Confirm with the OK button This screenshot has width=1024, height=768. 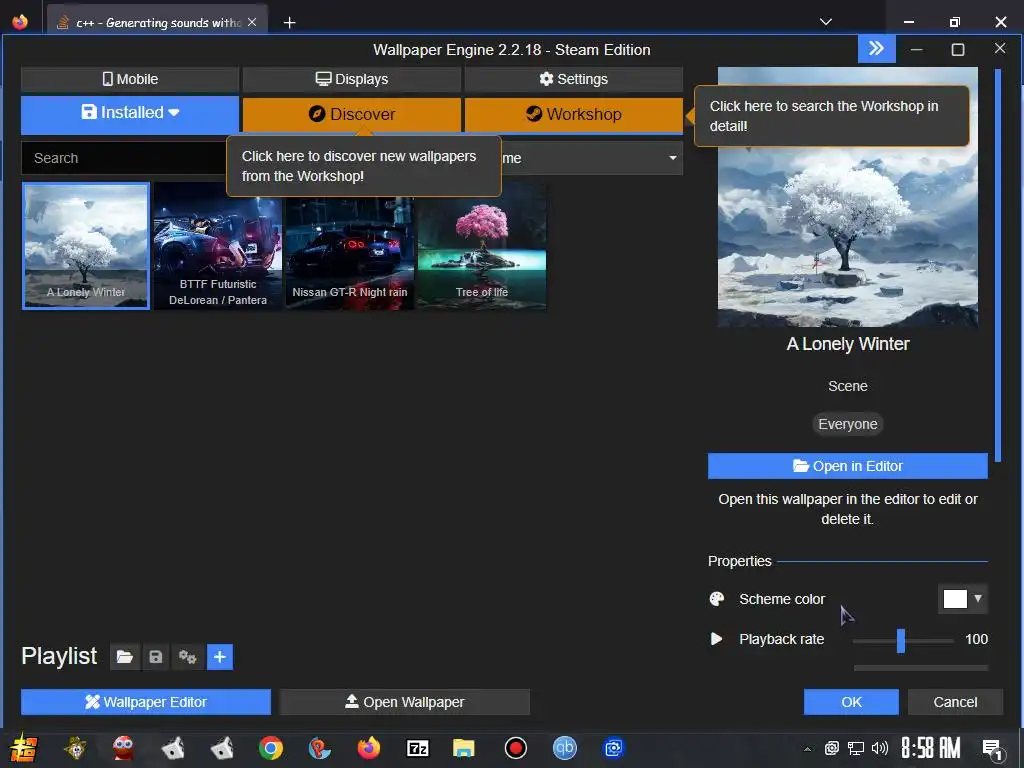pos(851,702)
